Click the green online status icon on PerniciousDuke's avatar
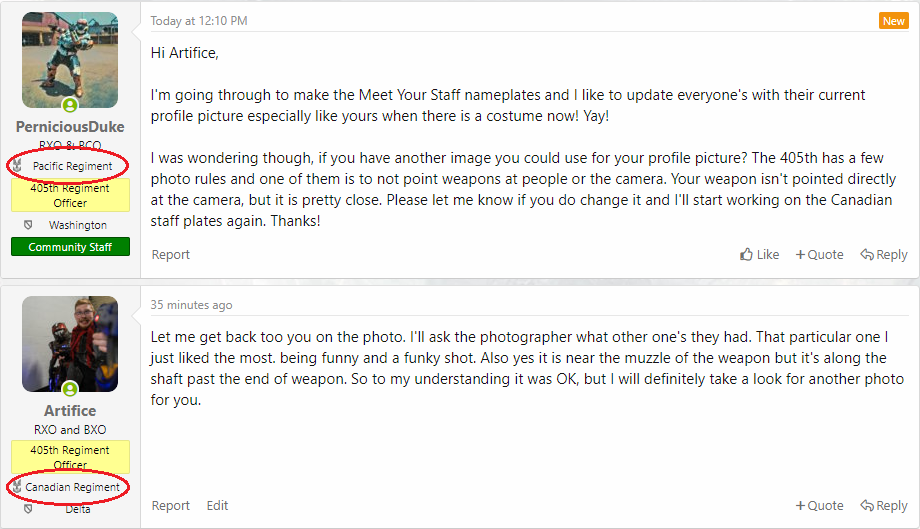The image size is (920, 529). click(70, 105)
